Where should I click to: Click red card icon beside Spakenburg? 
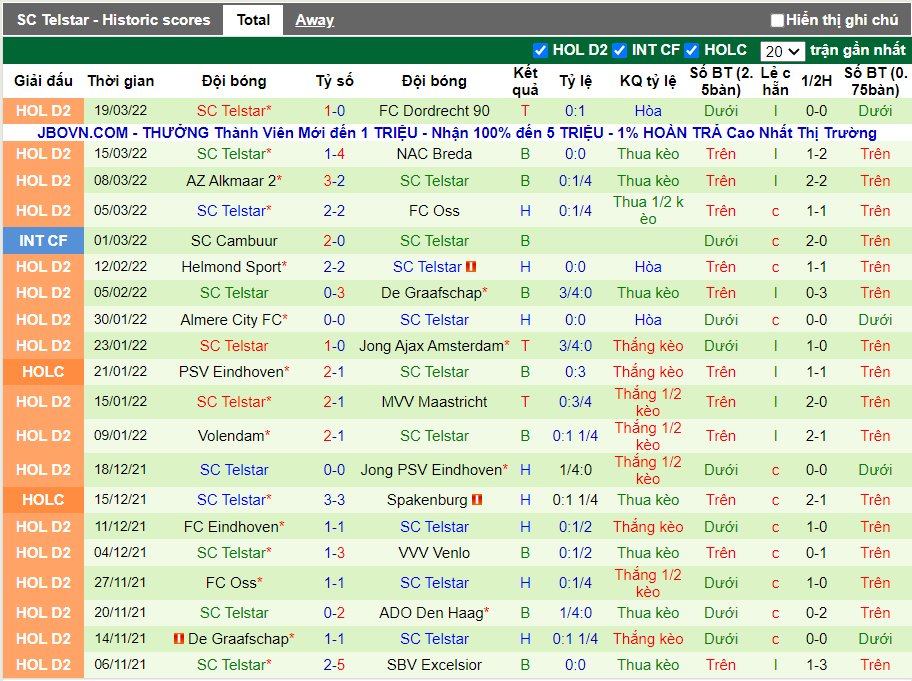tap(477, 500)
